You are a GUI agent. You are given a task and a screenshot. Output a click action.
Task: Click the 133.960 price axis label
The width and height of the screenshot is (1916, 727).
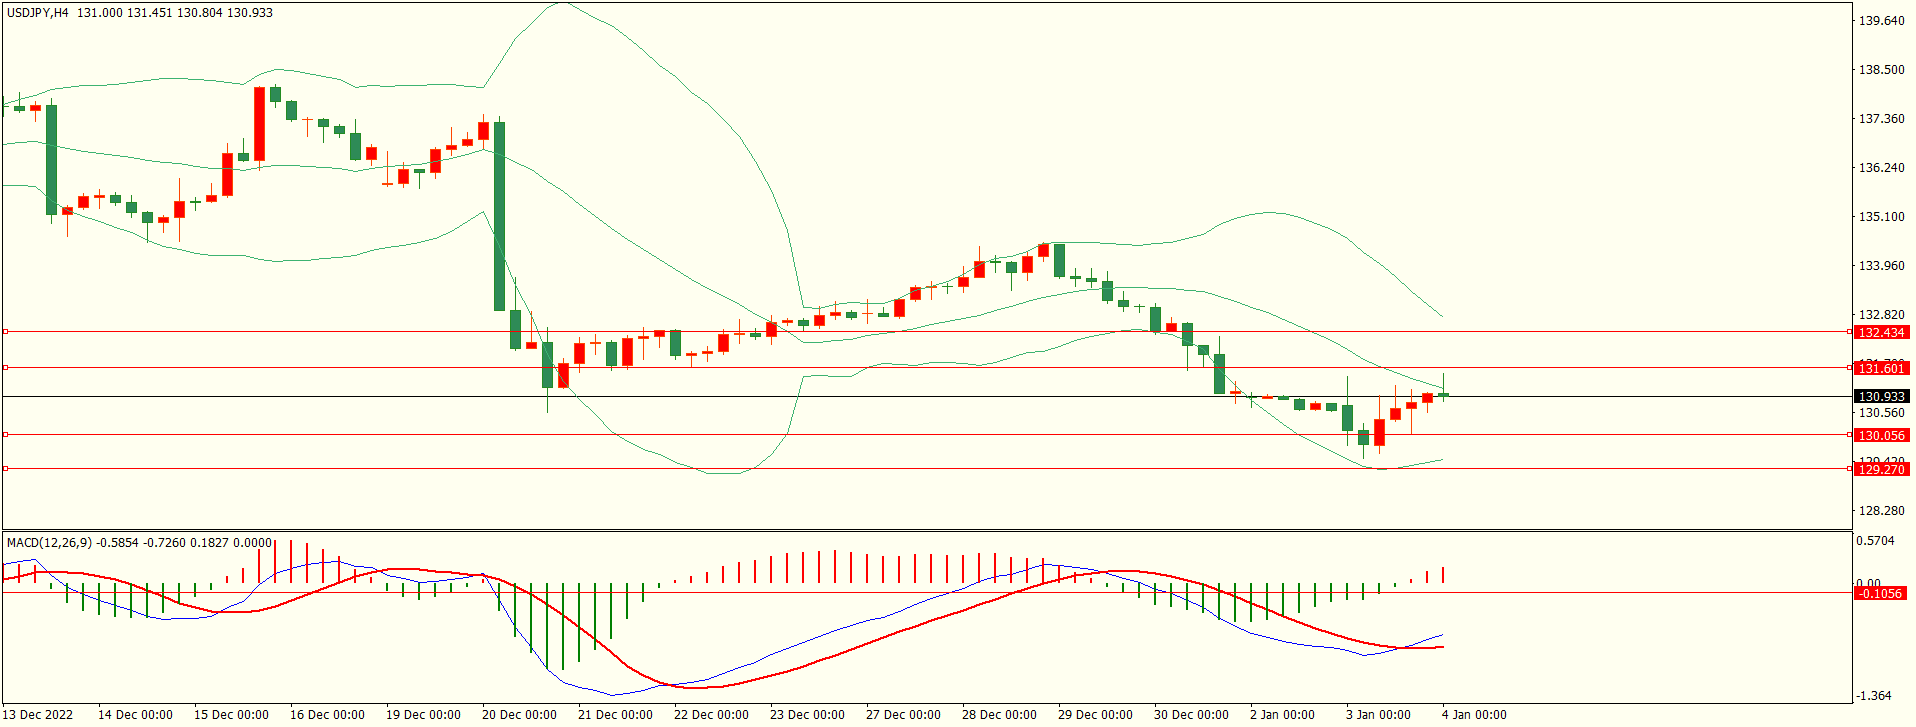tap(1881, 266)
